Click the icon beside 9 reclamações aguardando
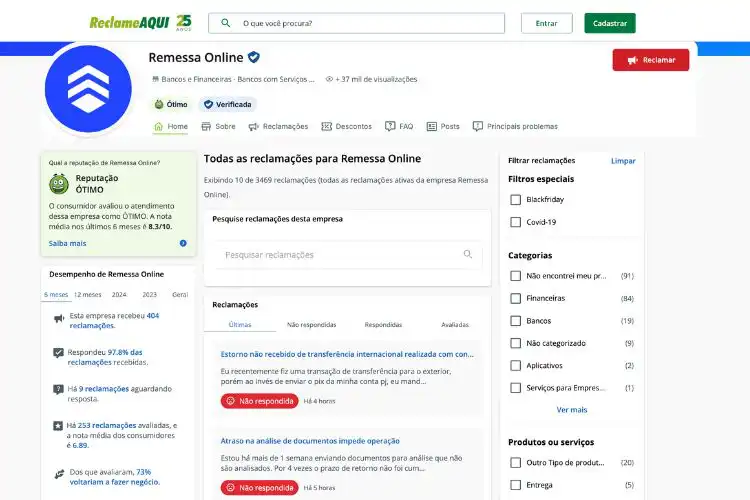Screen dimensions: 750x500 [x=58, y=389]
